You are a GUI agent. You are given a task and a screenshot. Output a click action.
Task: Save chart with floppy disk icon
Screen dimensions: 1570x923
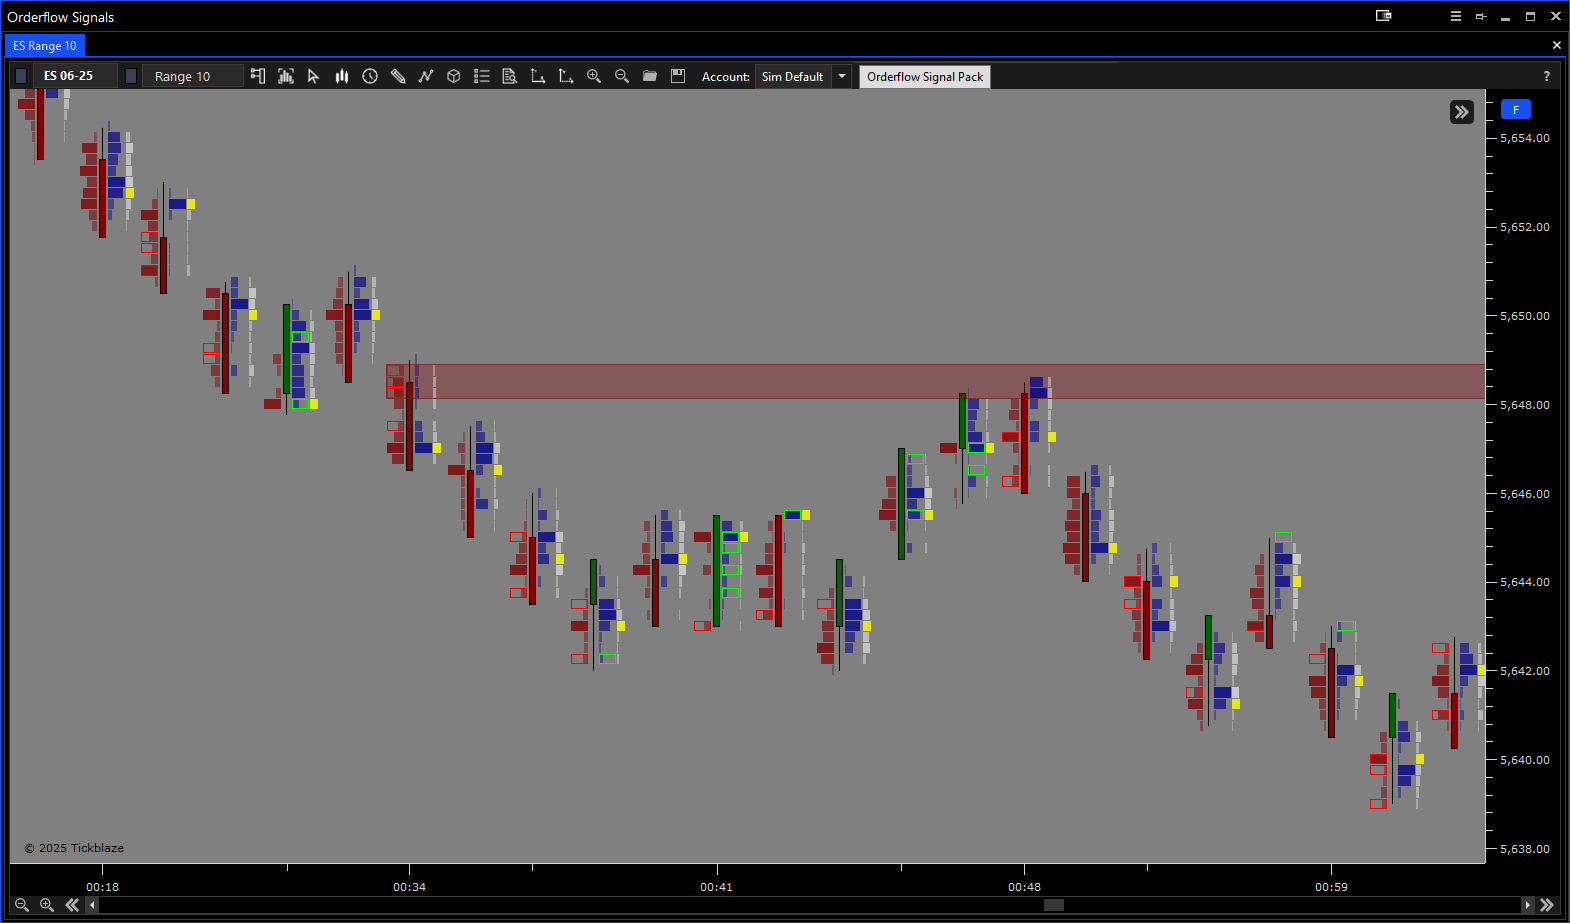tap(678, 76)
